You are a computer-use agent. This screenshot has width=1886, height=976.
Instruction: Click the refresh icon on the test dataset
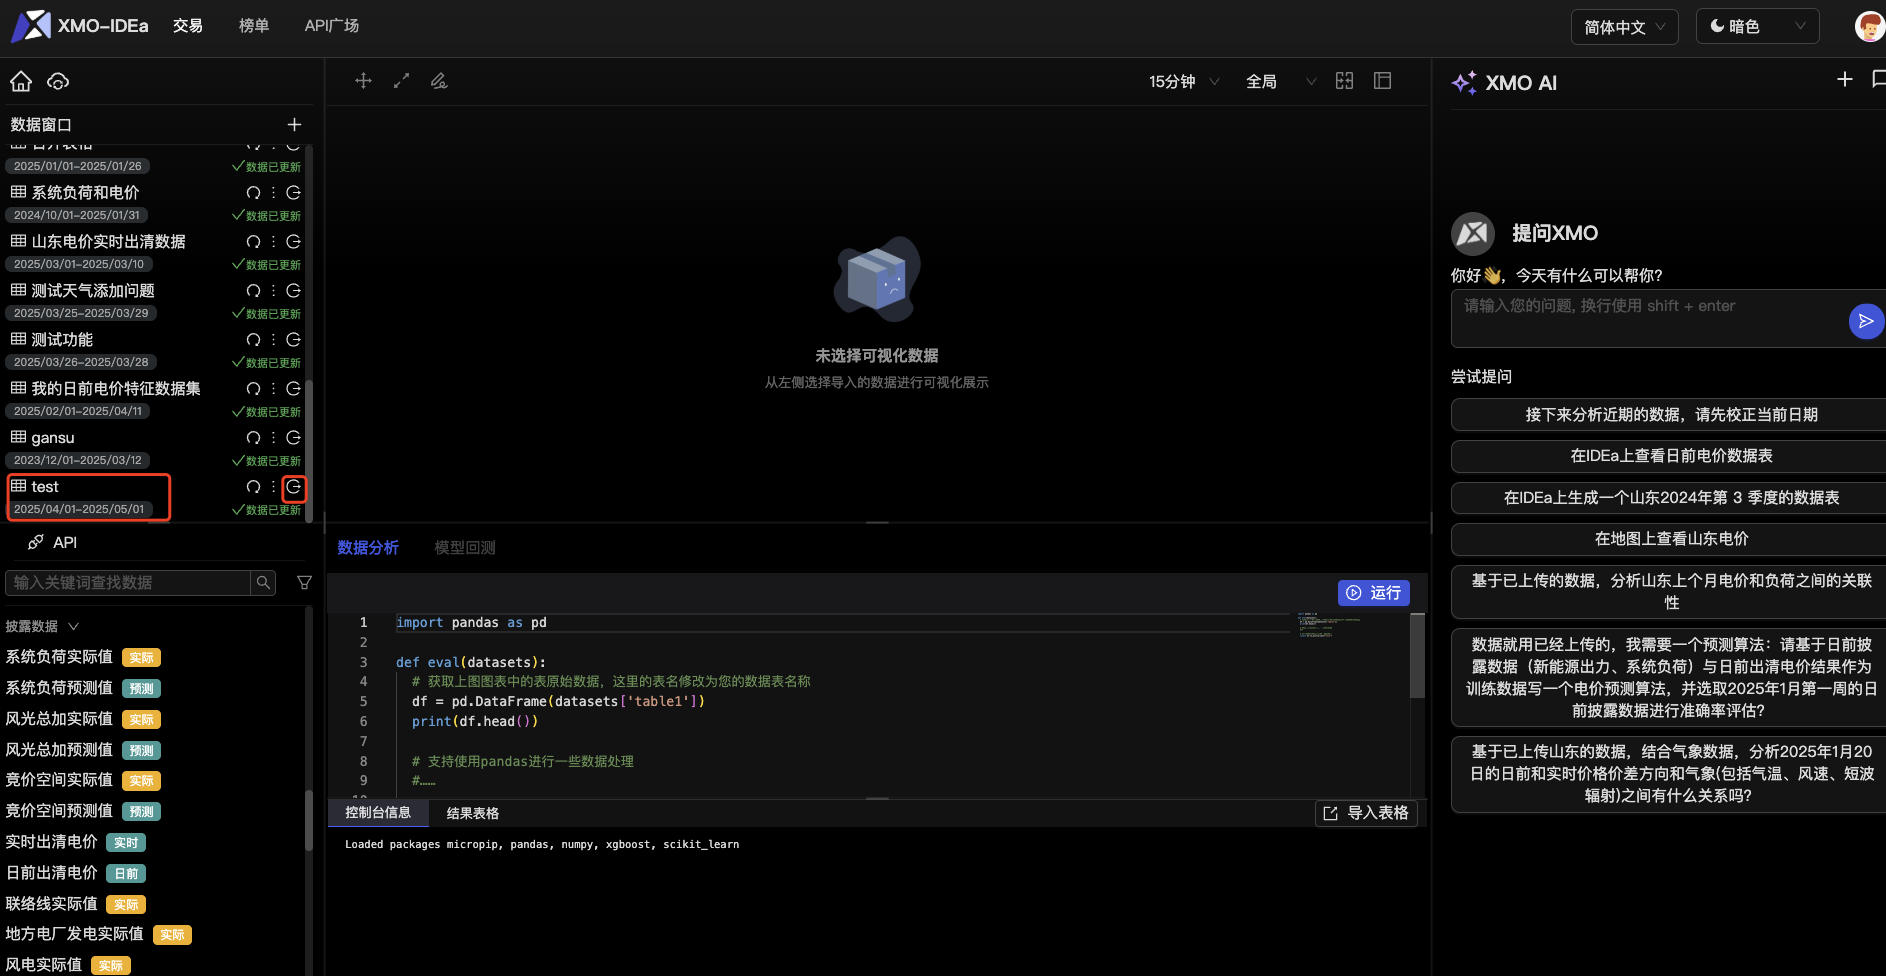pos(294,487)
